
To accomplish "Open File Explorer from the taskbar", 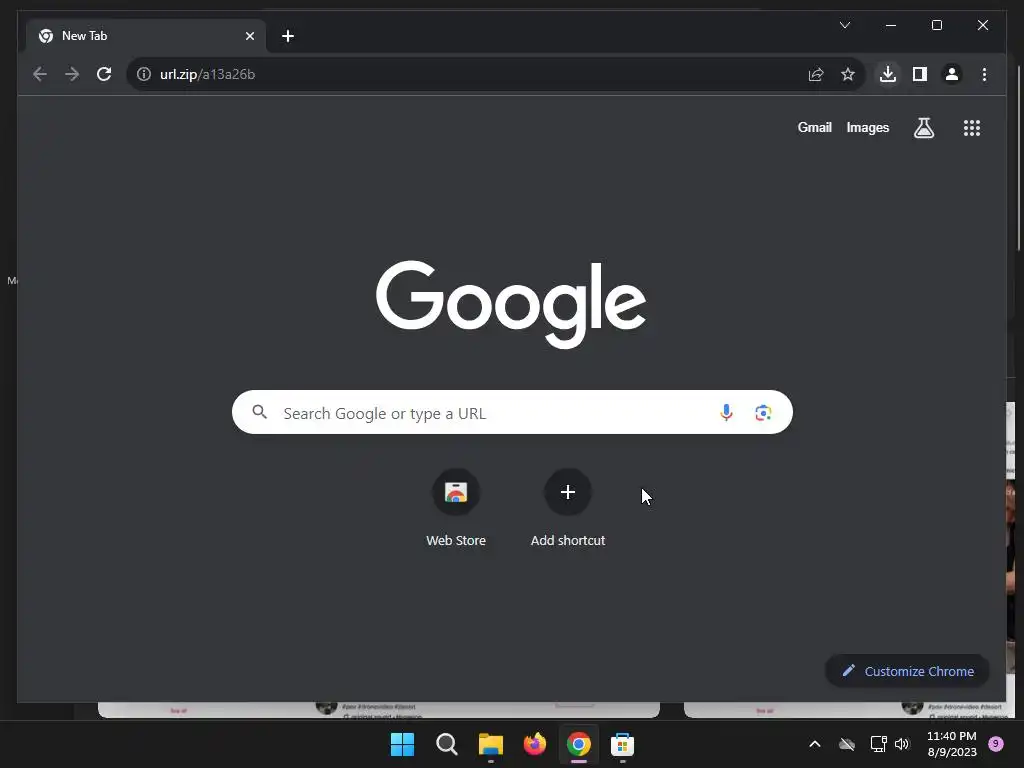I will (490, 744).
